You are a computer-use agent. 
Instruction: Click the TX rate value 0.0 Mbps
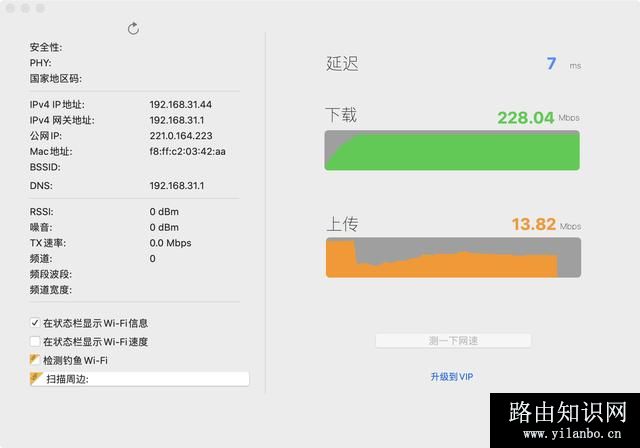[170, 243]
